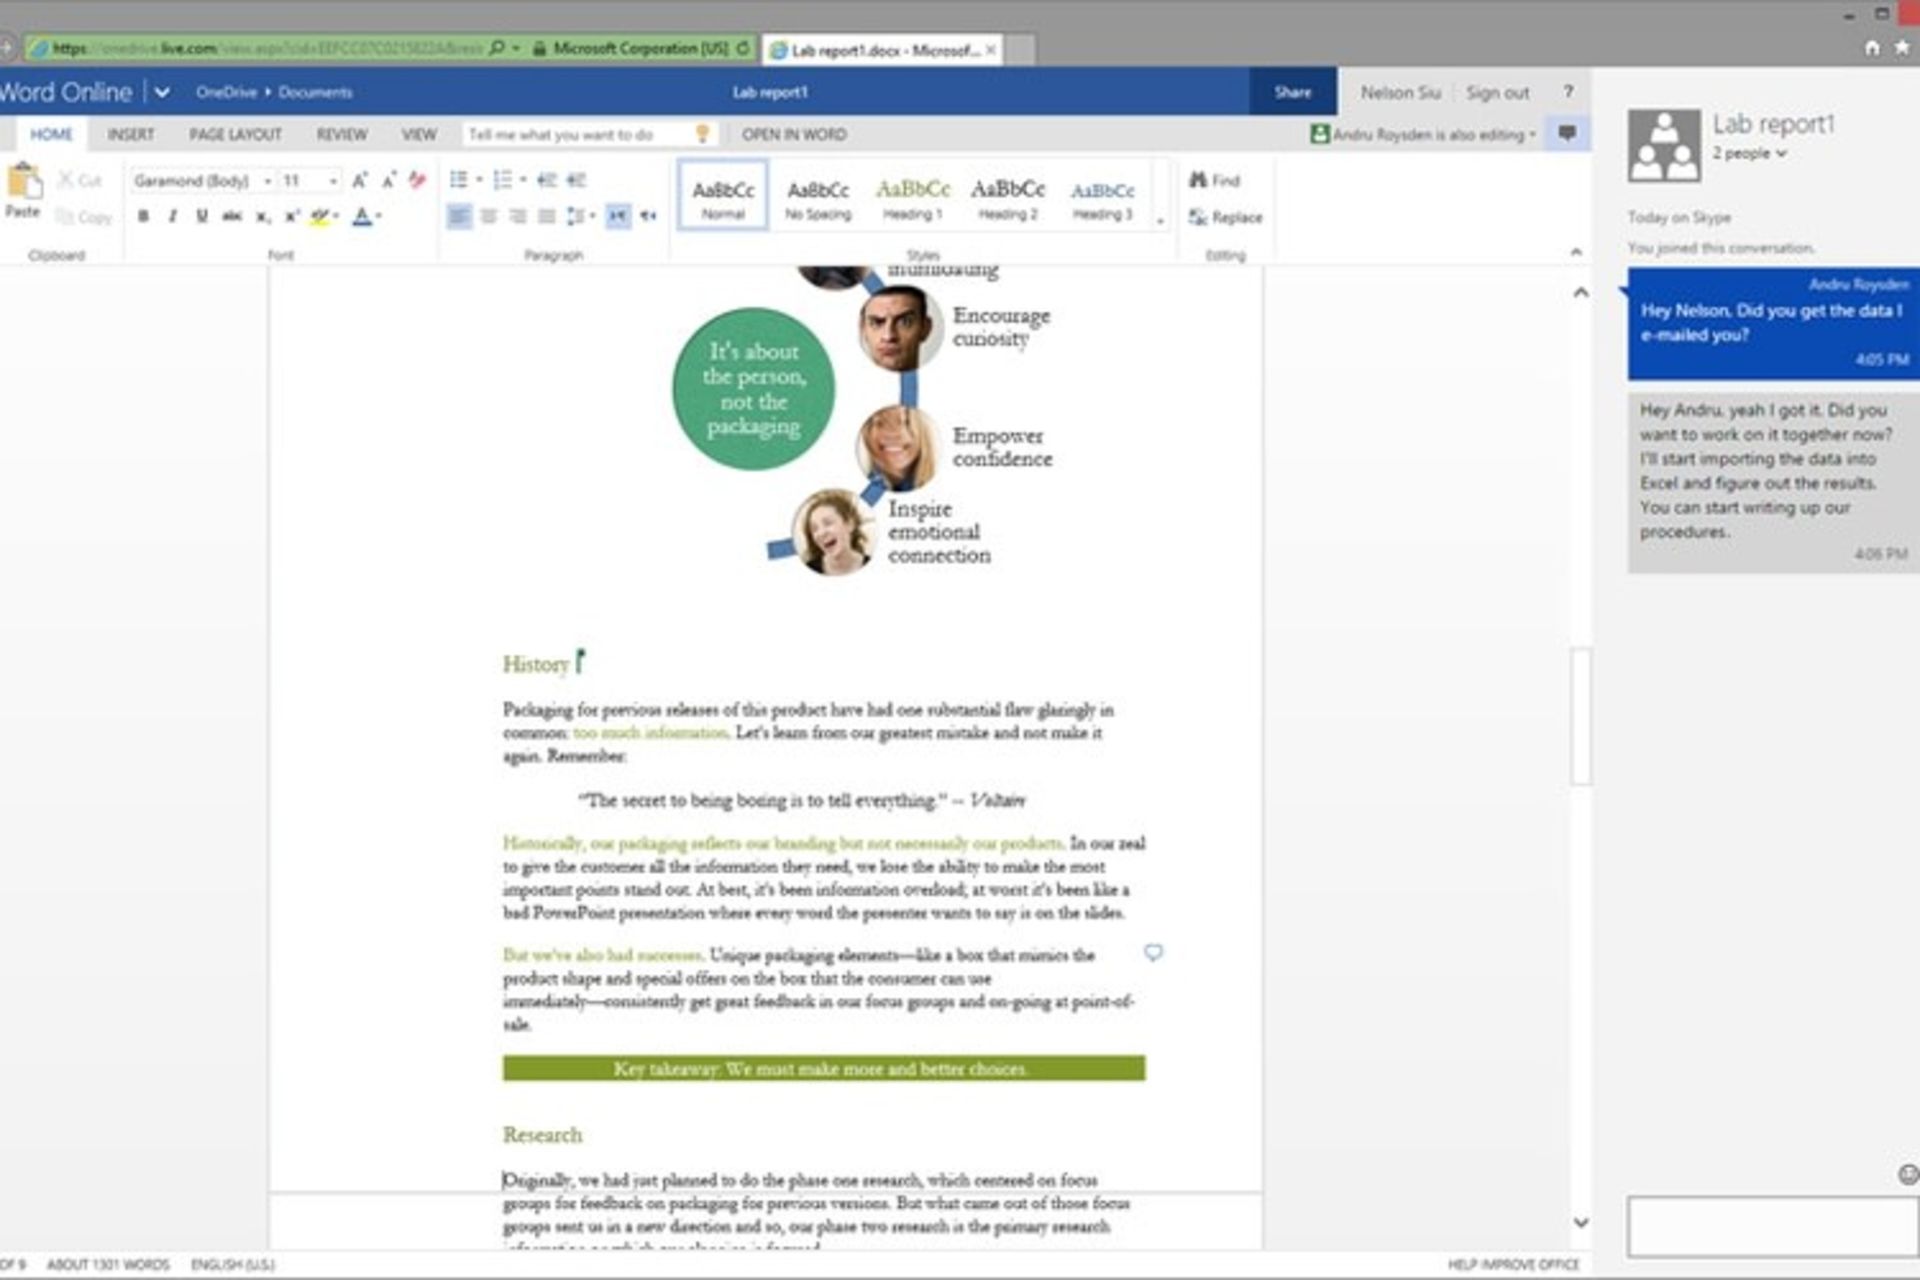Expand the Styles gallery more arrow
The height and width of the screenshot is (1280, 1920).
tap(1160, 222)
